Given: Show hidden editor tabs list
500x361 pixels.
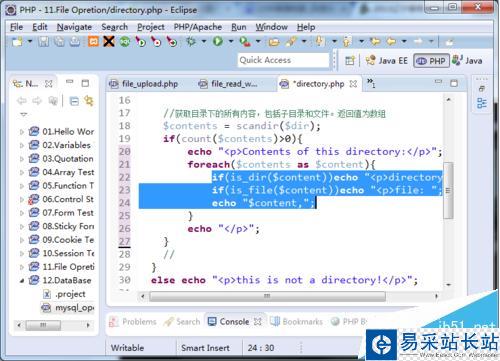Looking at the screenshot, I should pyautogui.click(x=371, y=83).
